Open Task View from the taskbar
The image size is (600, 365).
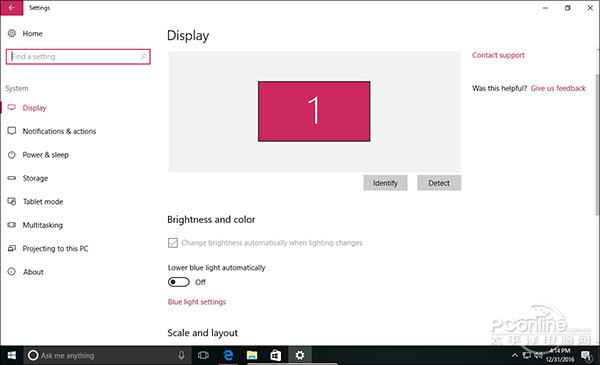(x=203, y=355)
